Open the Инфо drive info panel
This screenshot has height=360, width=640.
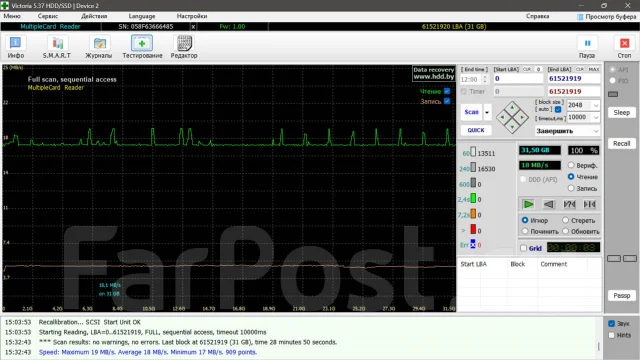[x=16, y=47]
